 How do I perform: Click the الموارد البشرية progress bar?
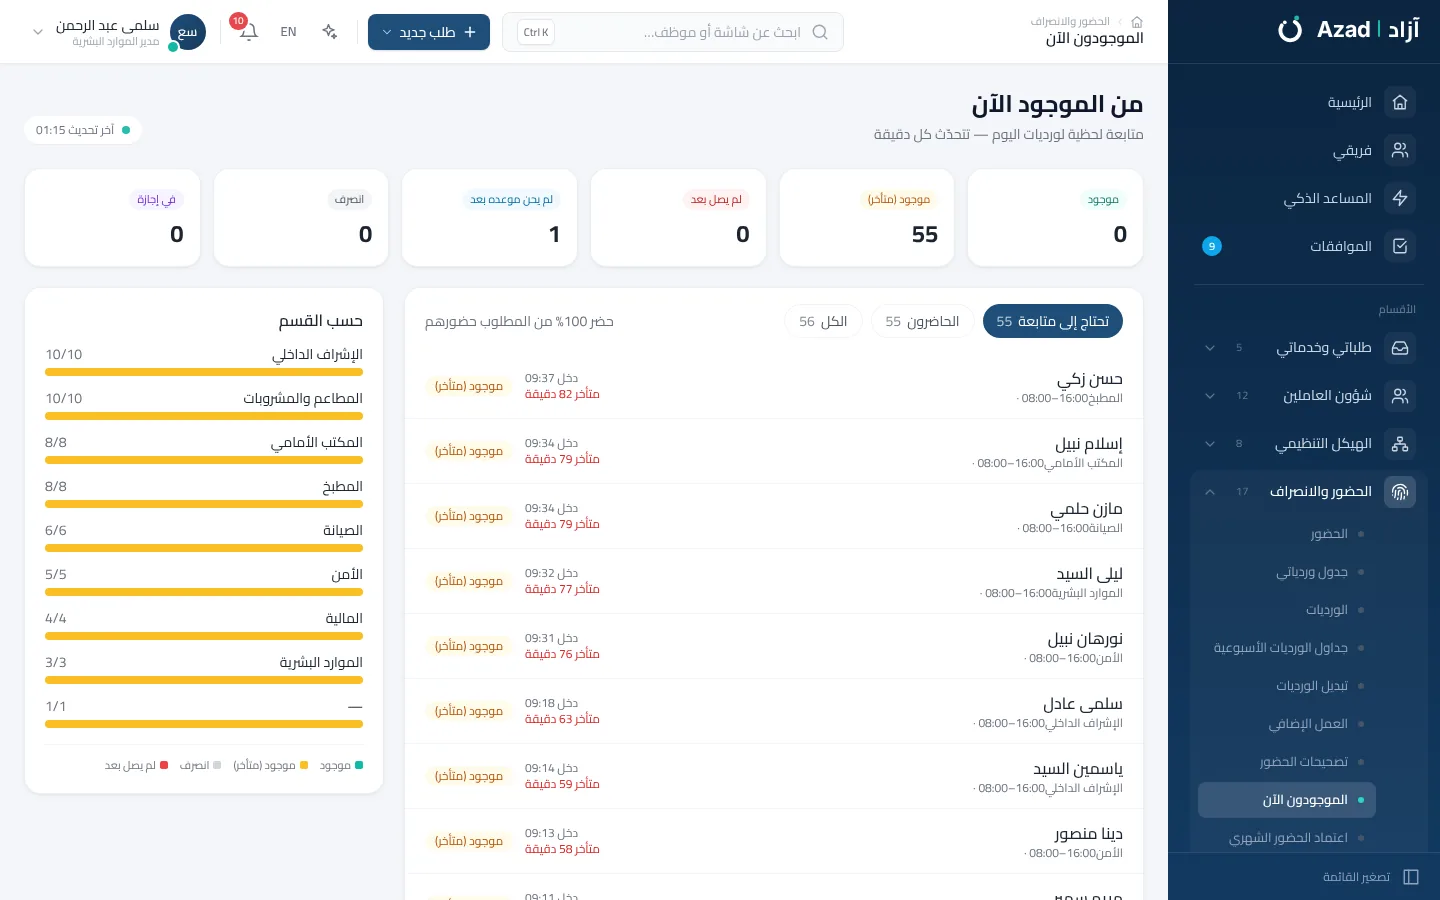click(x=204, y=680)
